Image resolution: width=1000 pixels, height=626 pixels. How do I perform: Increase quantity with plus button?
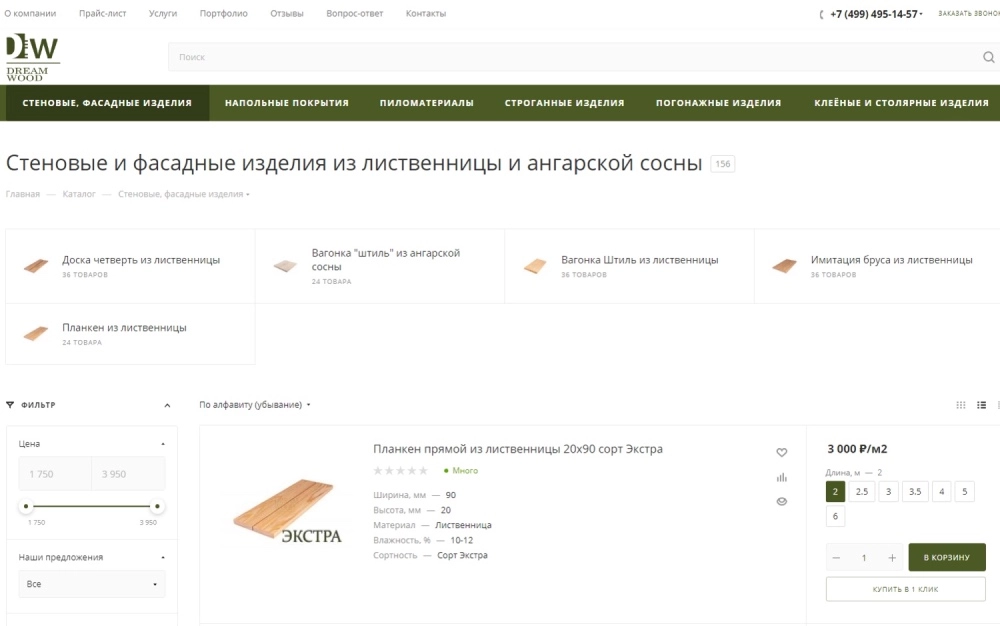(892, 558)
